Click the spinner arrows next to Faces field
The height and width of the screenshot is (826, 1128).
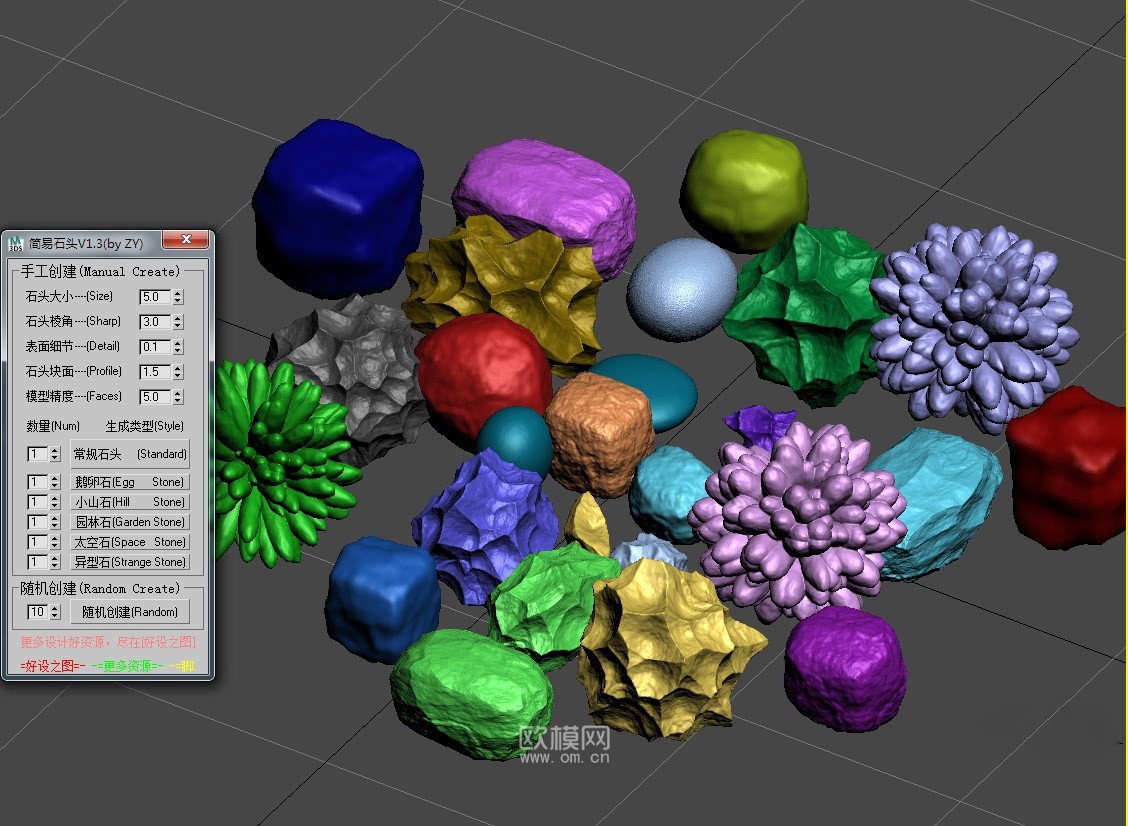point(178,396)
